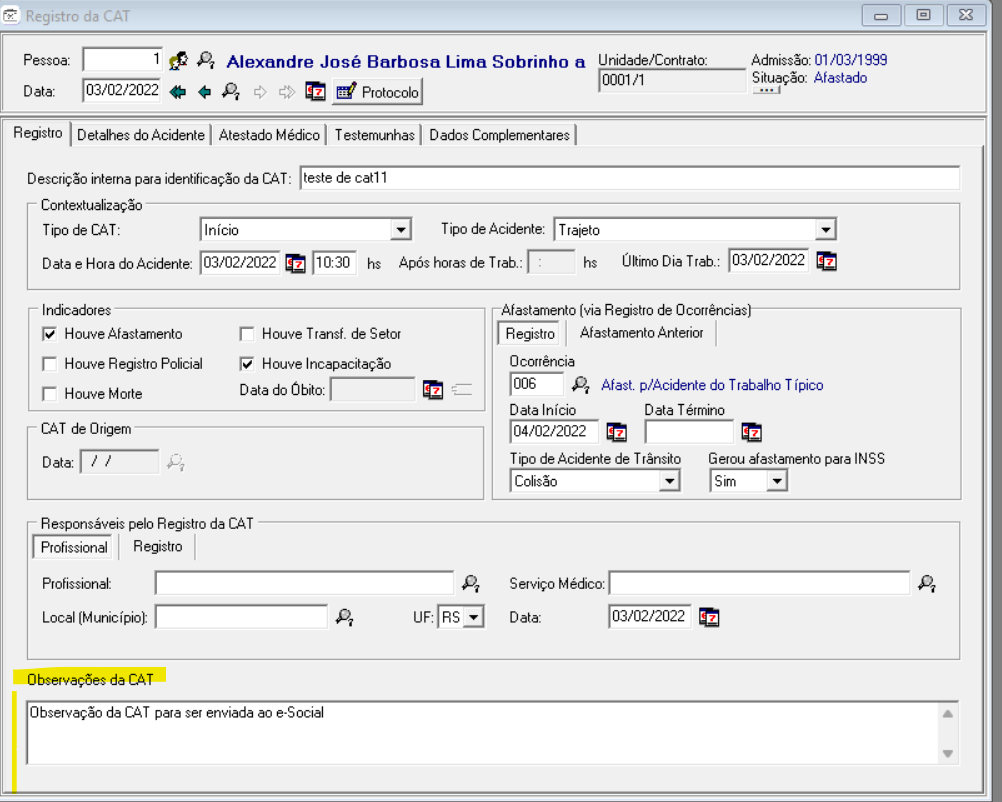Click the magnifier beside Ocorrência code 006

(581, 384)
